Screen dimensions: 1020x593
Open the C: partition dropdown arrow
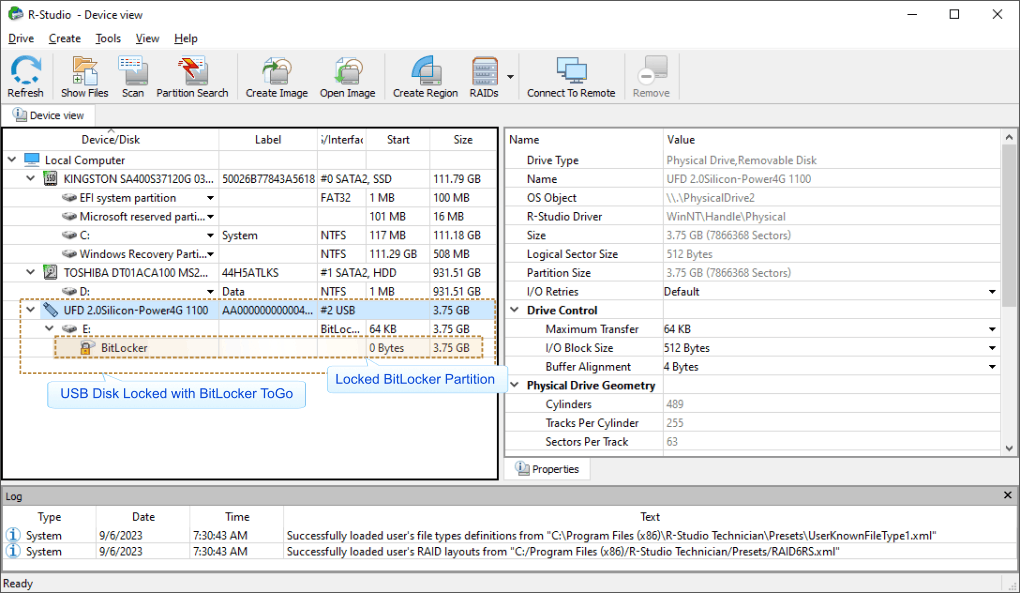click(x=210, y=235)
